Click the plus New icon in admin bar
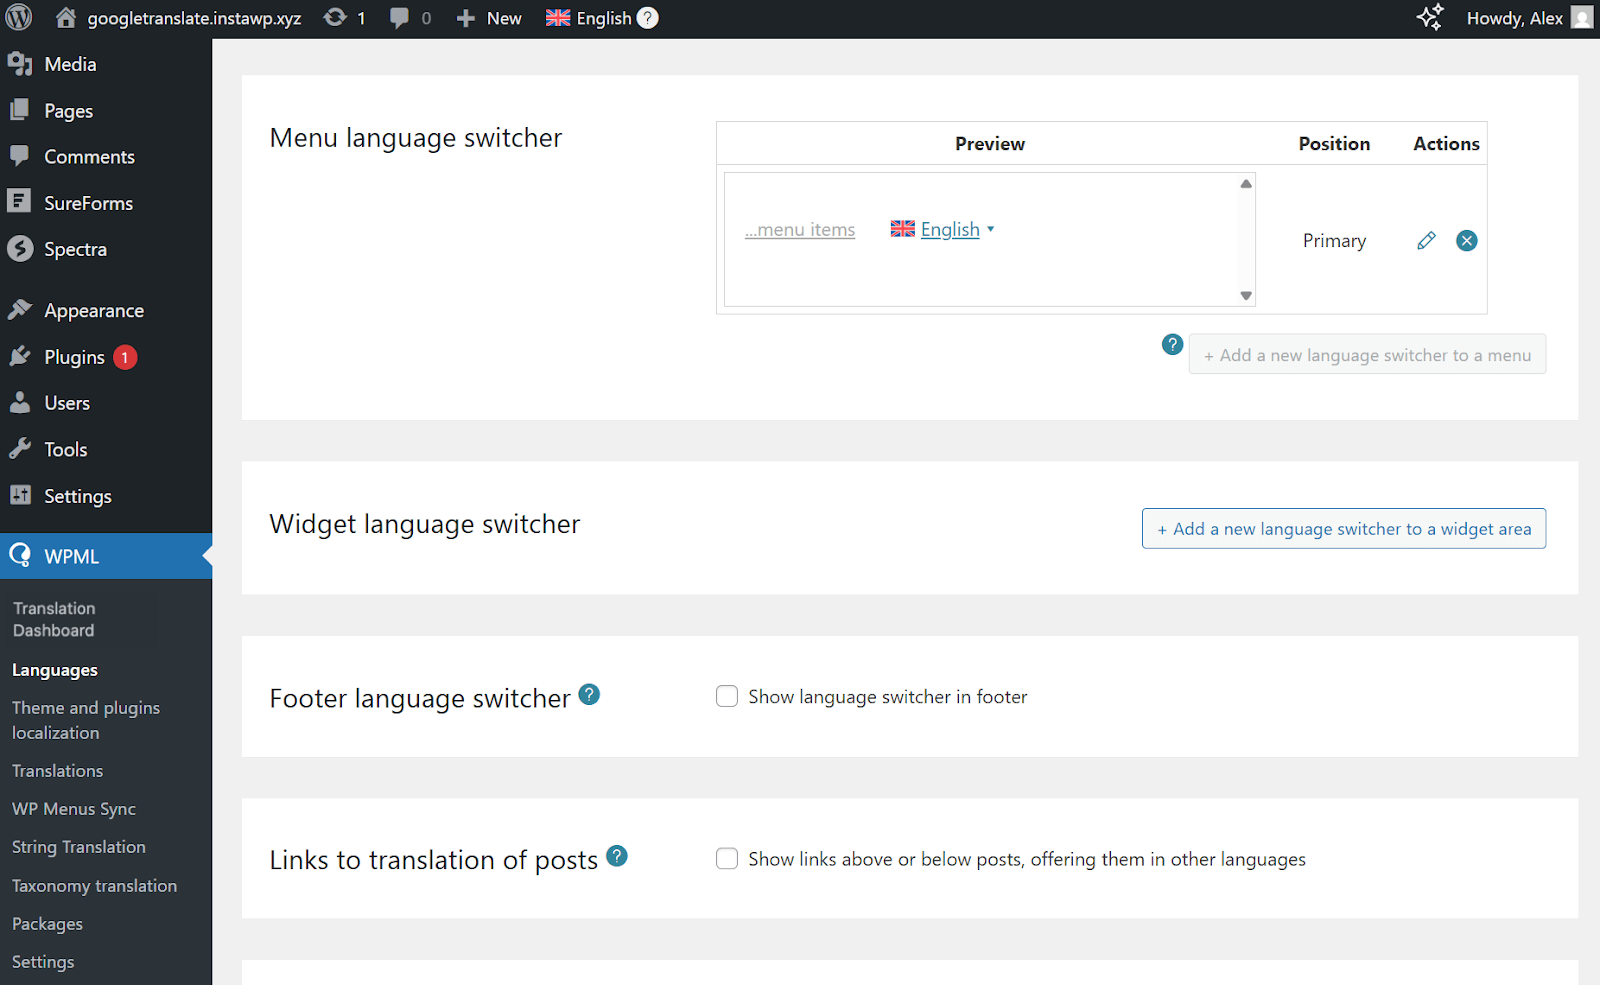Viewport: 1600px width, 985px height. pos(465,18)
